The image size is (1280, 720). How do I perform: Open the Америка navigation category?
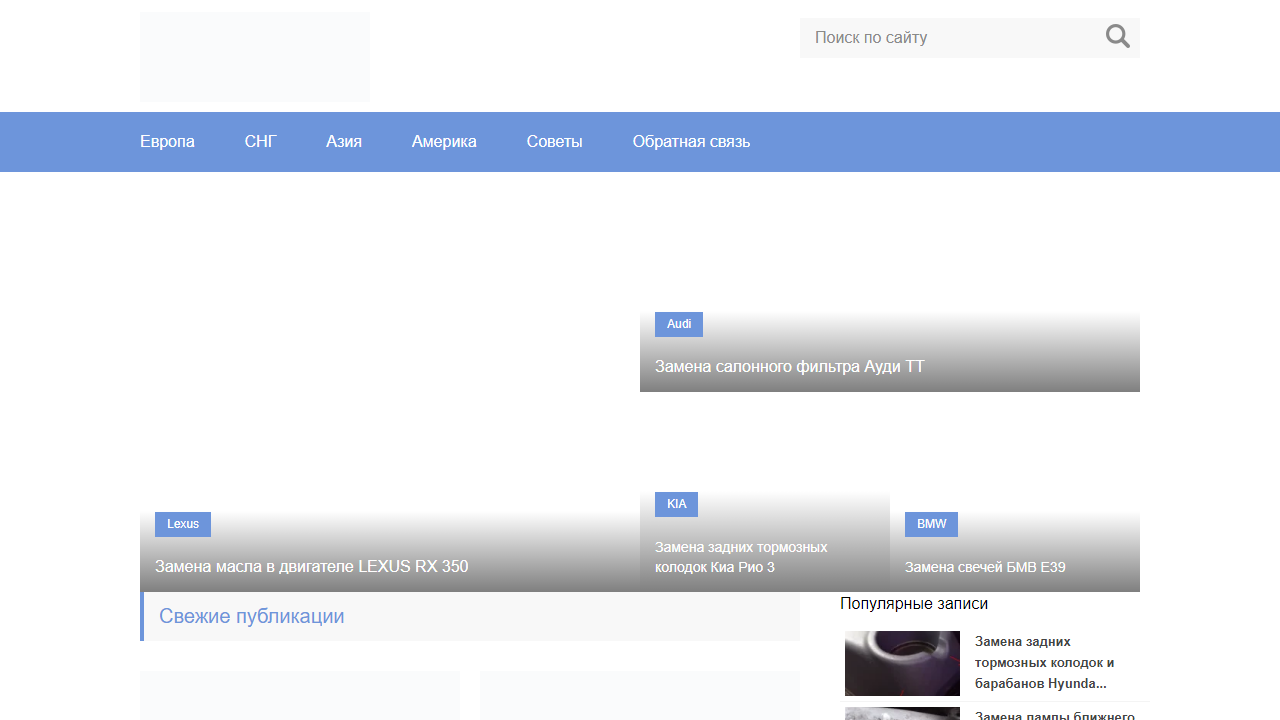pyautogui.click(x=444, y=142)
